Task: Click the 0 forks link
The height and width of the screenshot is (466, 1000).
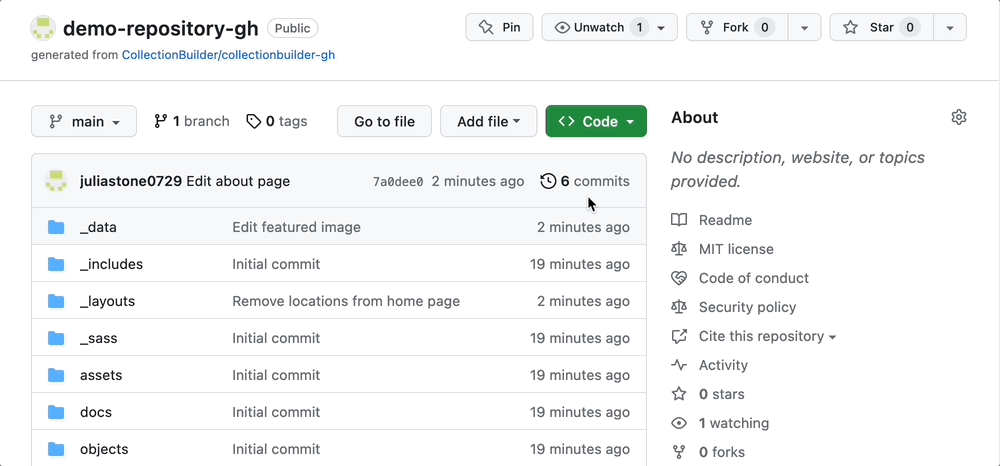Action: [x=722, y=452]
